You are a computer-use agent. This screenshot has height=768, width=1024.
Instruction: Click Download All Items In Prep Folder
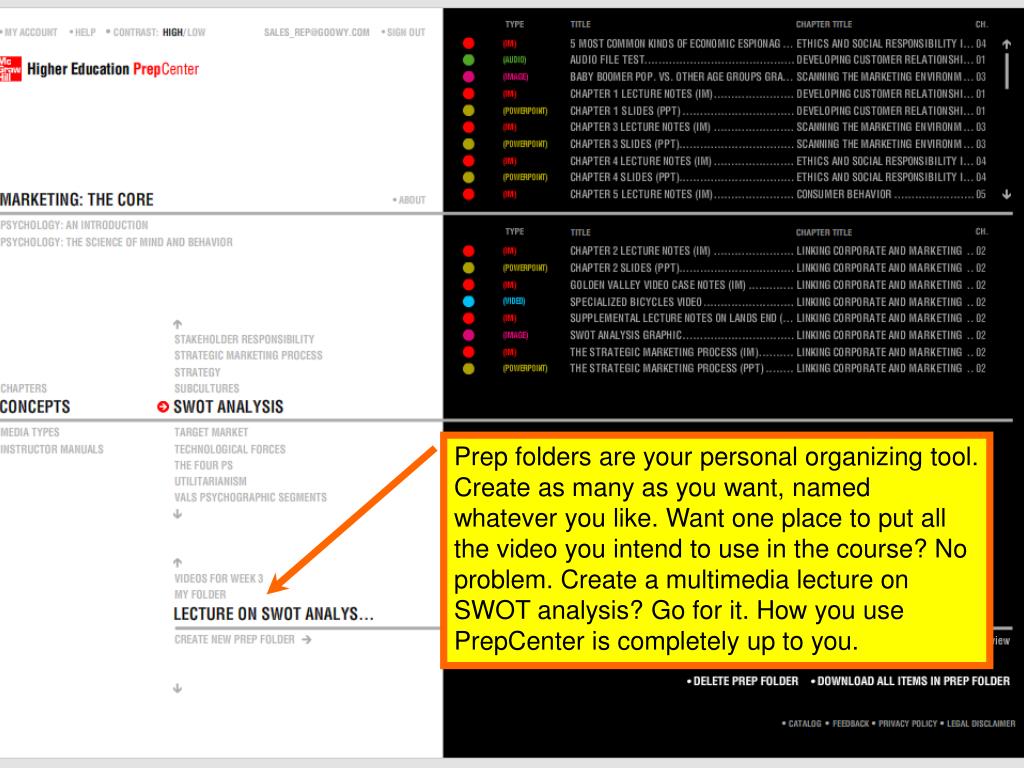tap(913, 681)
